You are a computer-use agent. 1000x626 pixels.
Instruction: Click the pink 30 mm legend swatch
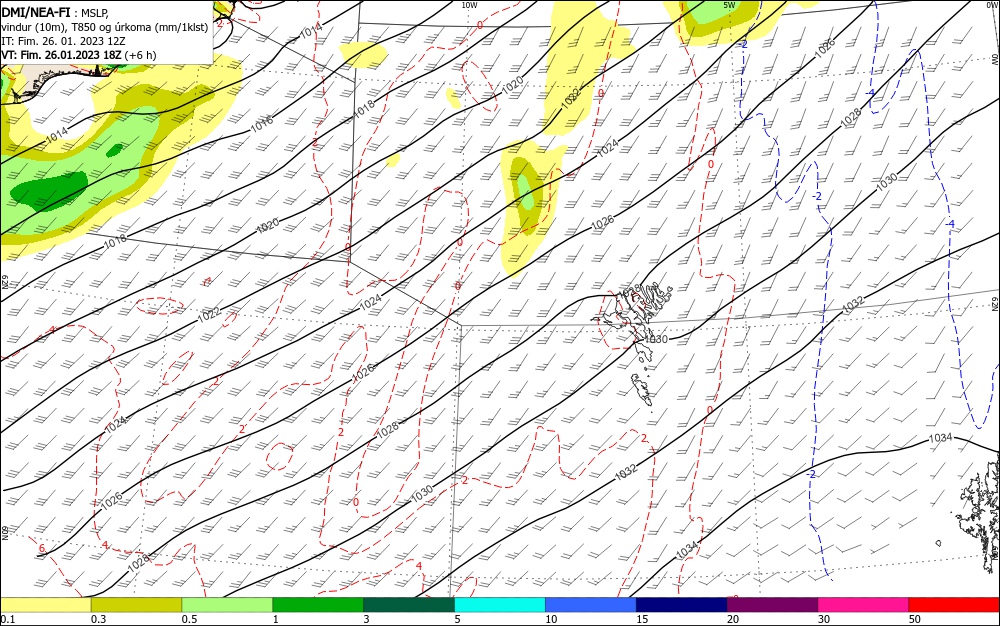click(x=864, y=605)
